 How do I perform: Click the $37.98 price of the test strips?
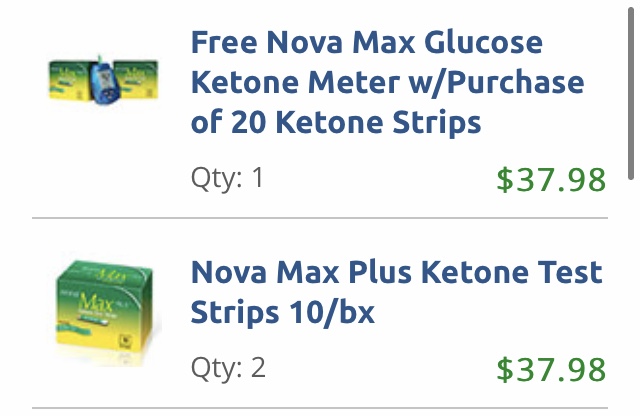pyautogui.click(x=551, y=369)
